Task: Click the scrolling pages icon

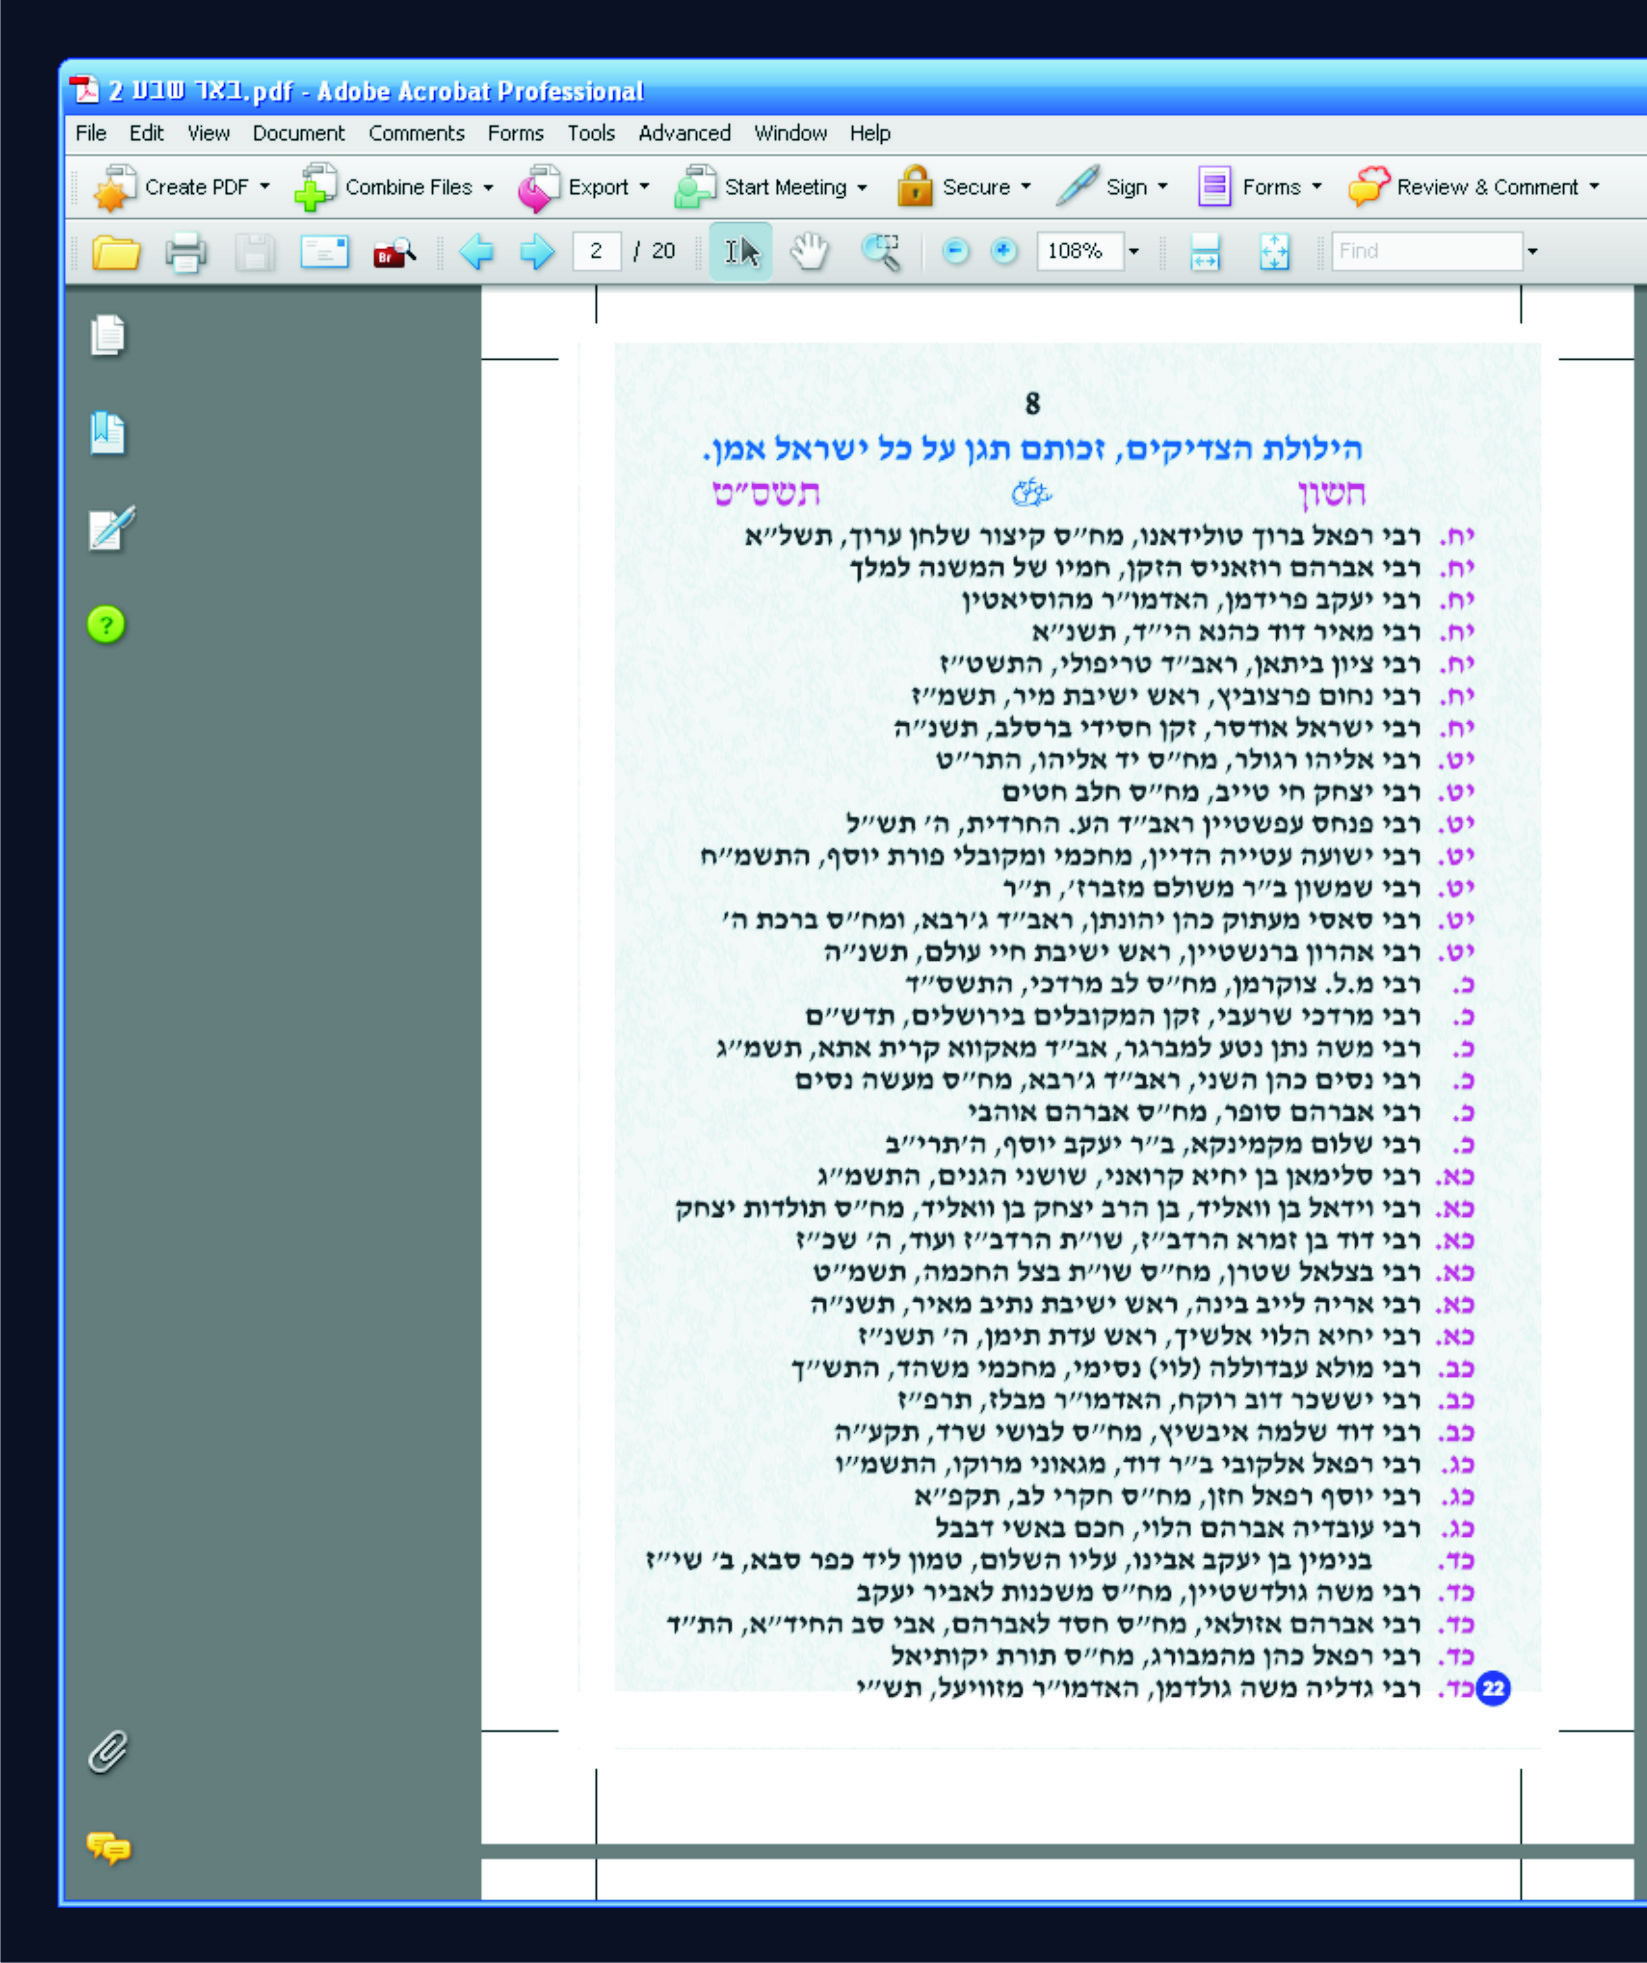Action: point(1205,252)
